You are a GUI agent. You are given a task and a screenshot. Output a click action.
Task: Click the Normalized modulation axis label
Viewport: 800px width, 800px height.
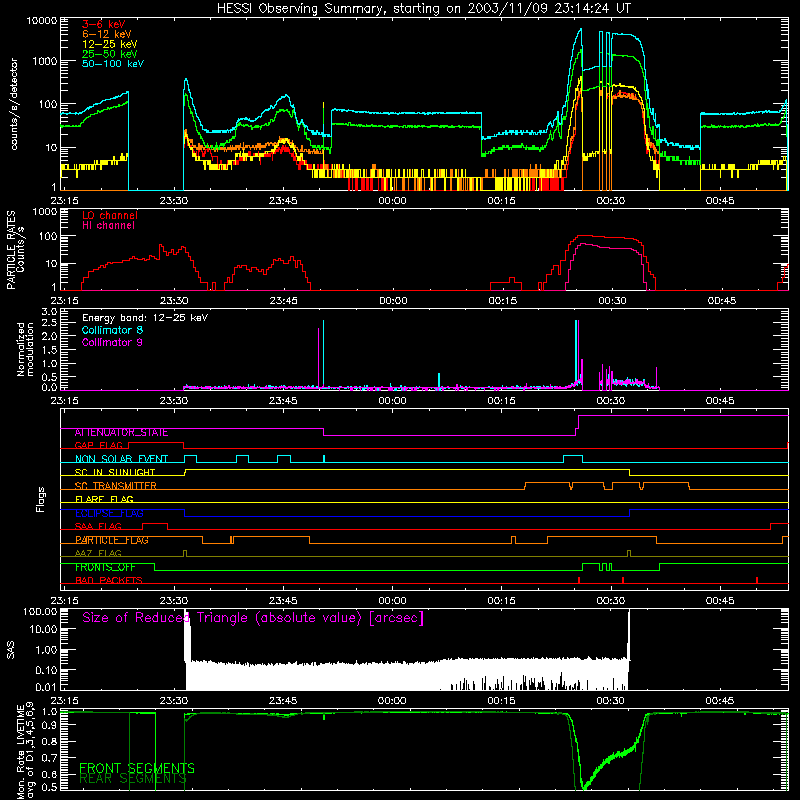(25, 349)
